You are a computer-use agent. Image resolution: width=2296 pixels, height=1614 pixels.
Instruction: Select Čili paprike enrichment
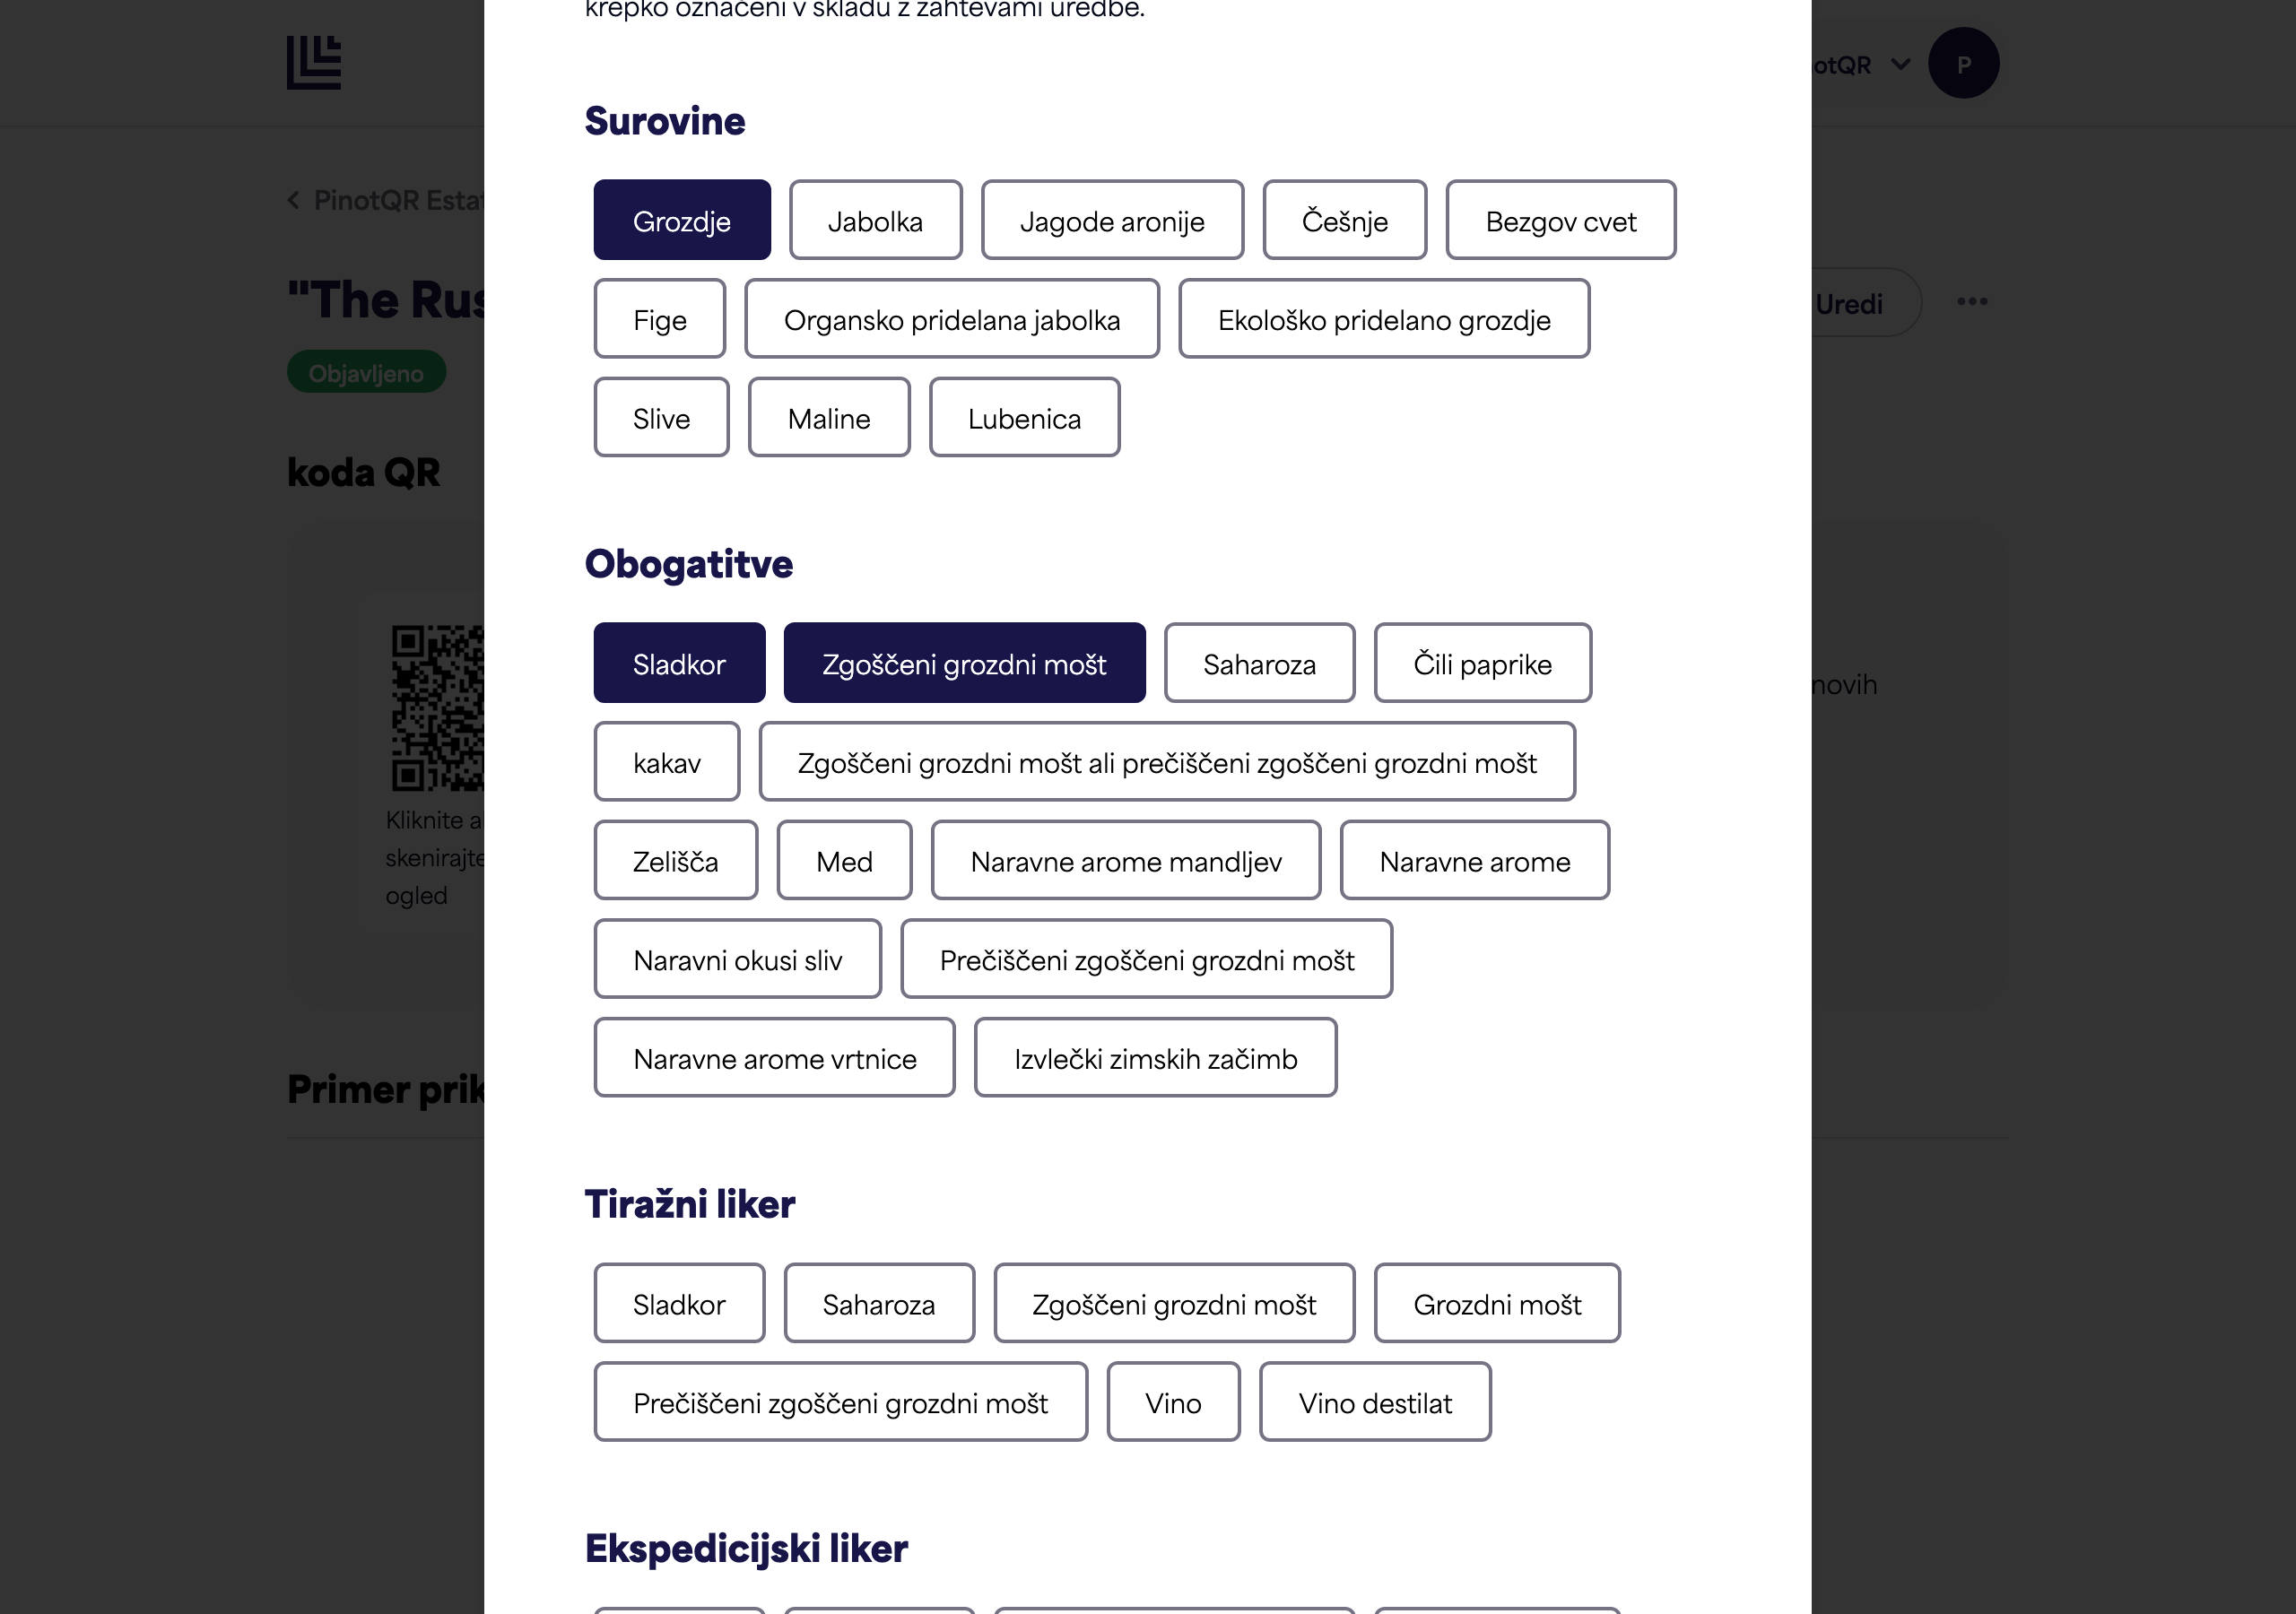pos(1482,663)
